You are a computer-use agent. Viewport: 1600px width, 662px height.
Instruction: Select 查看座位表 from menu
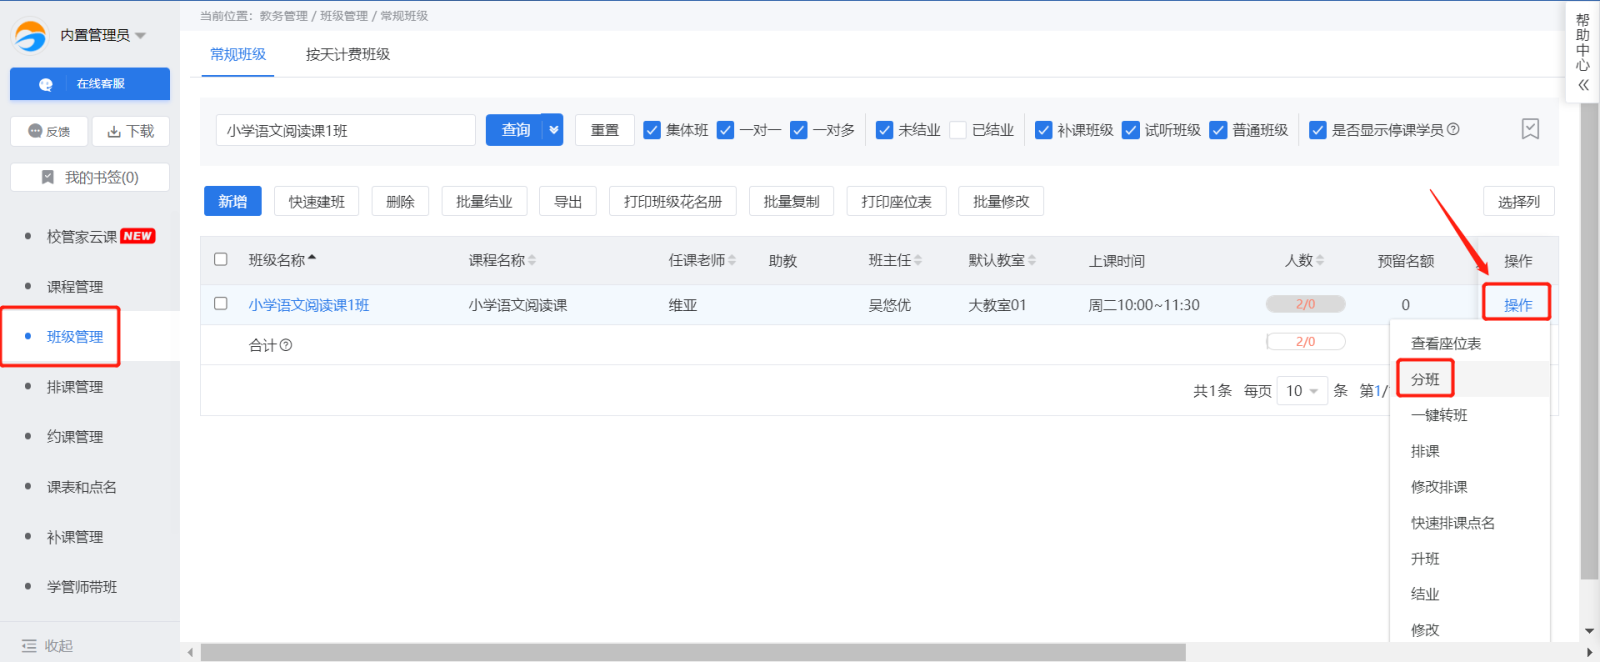pos(1446,343)
